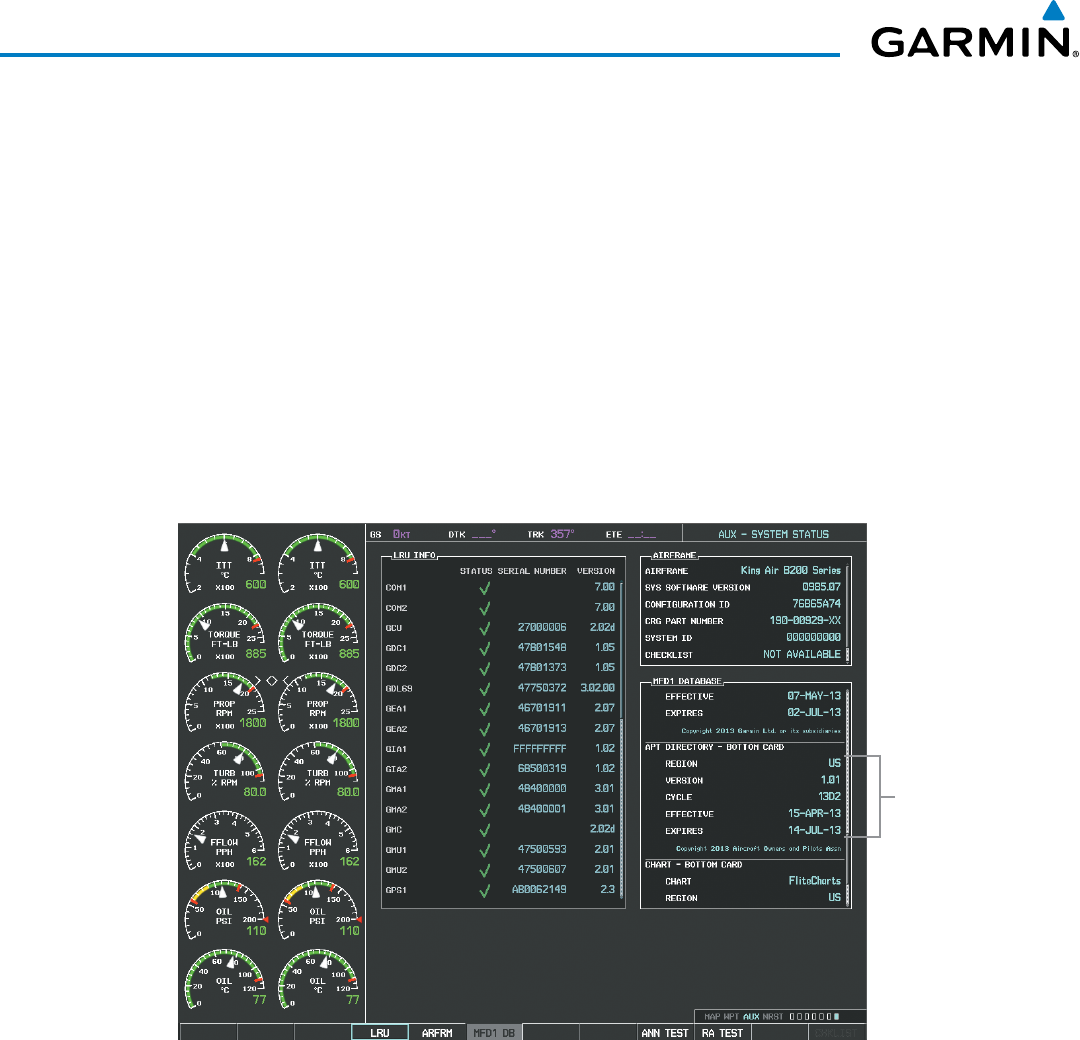Click the green status checkmark for GEA2

click(x=485, y=729)
